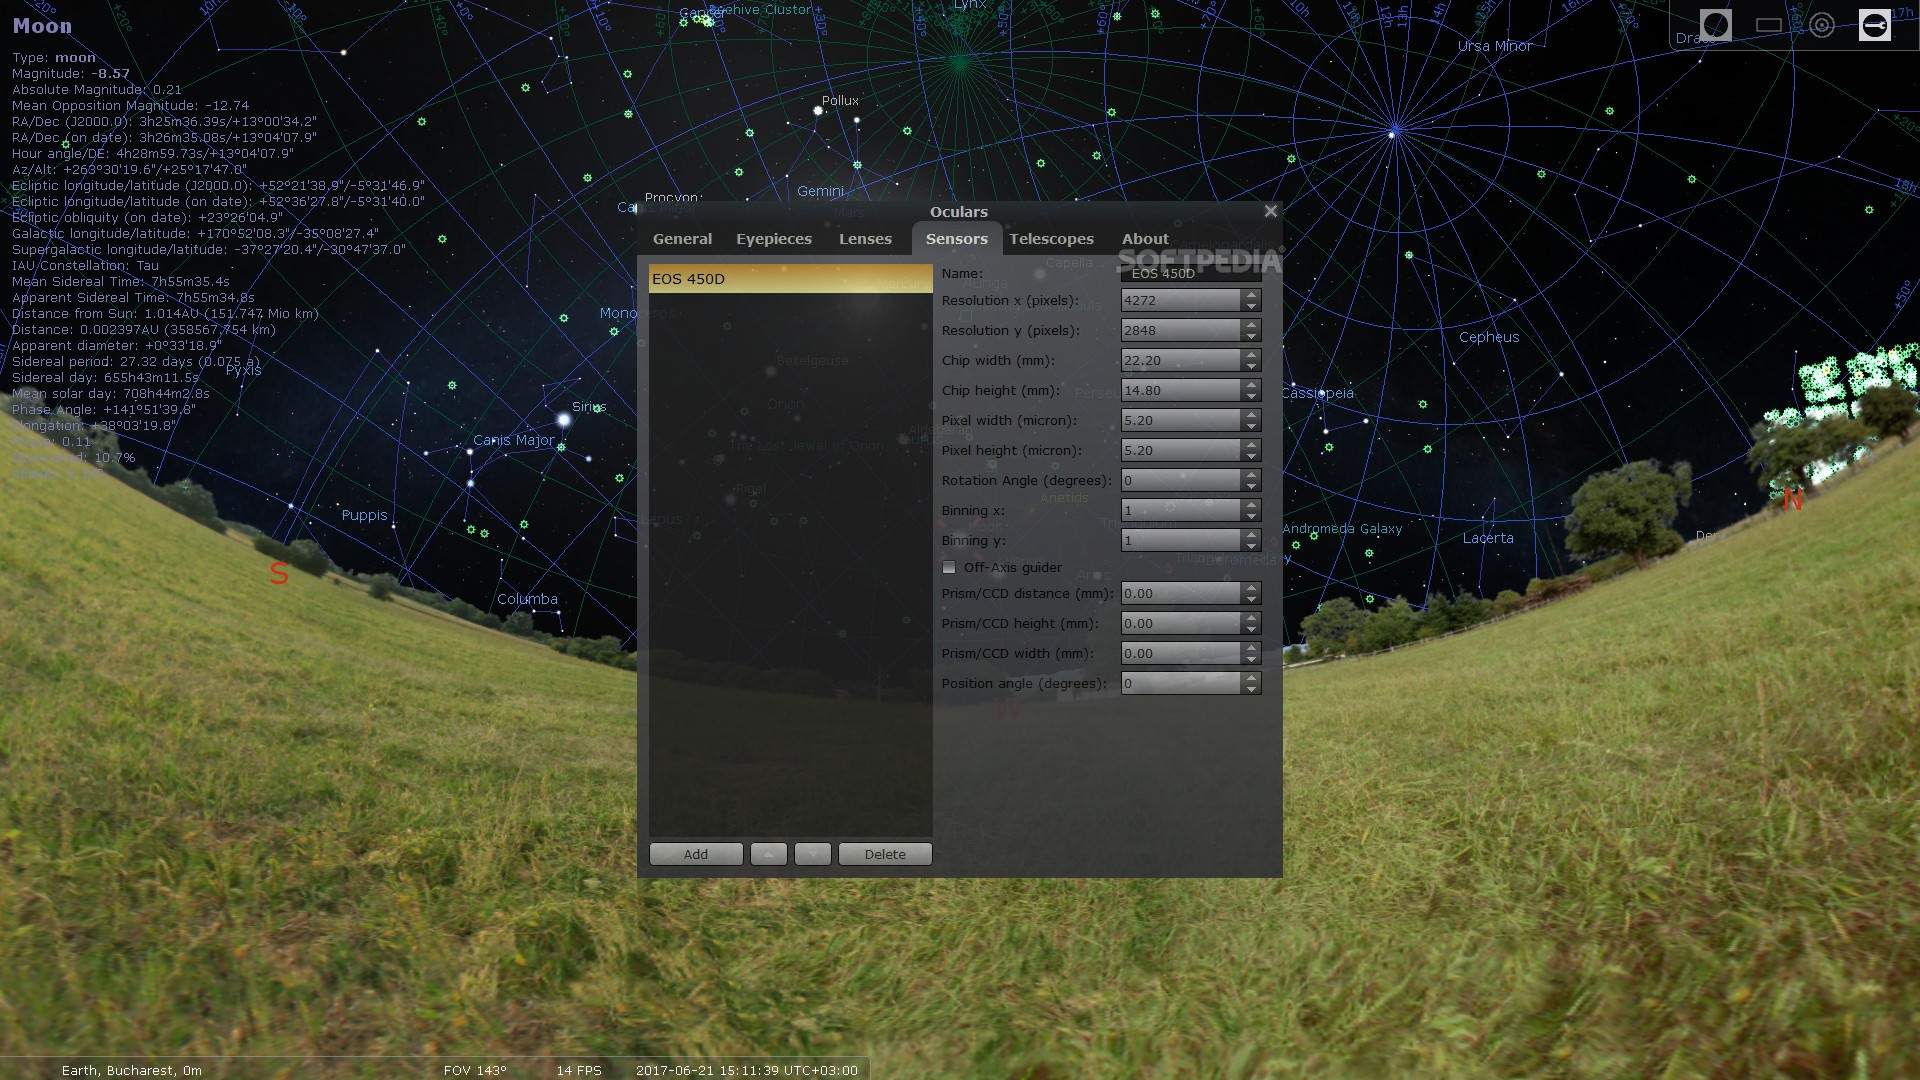
Task: Click location text 'Earth, Bucharest, 0m'
Action: [132, 1070]
